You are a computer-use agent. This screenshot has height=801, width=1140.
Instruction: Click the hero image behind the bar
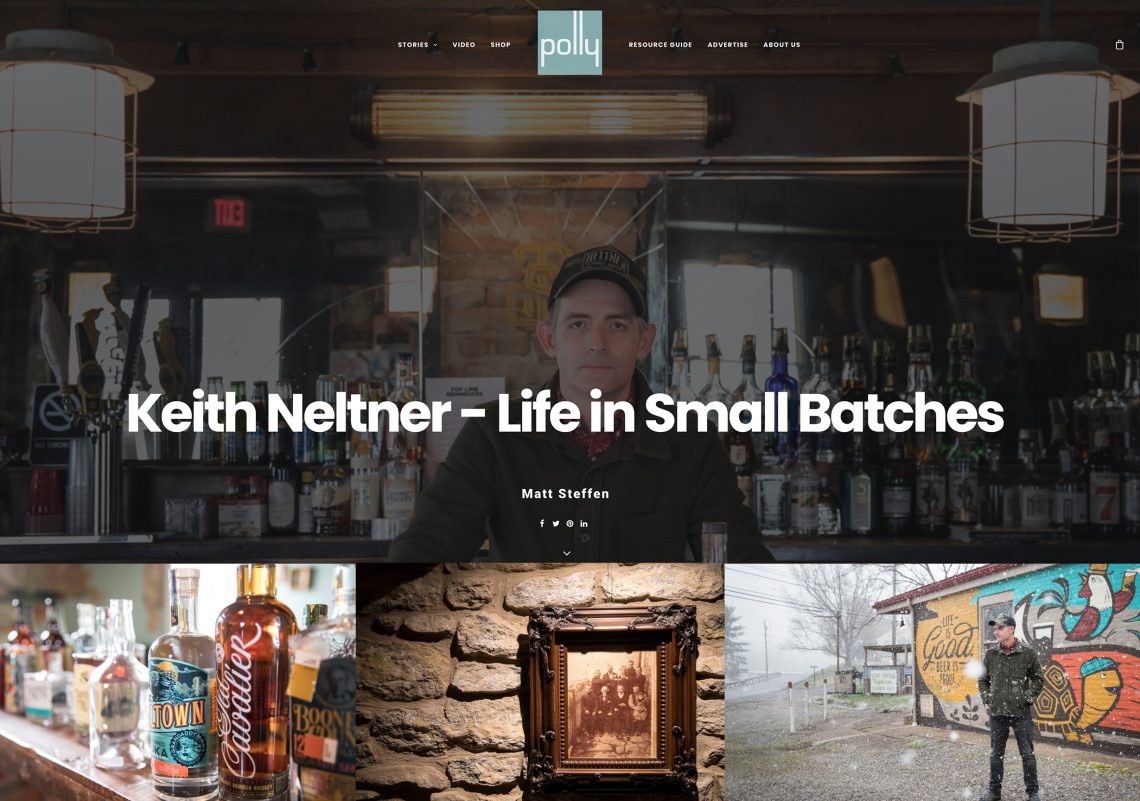(570, 218)
